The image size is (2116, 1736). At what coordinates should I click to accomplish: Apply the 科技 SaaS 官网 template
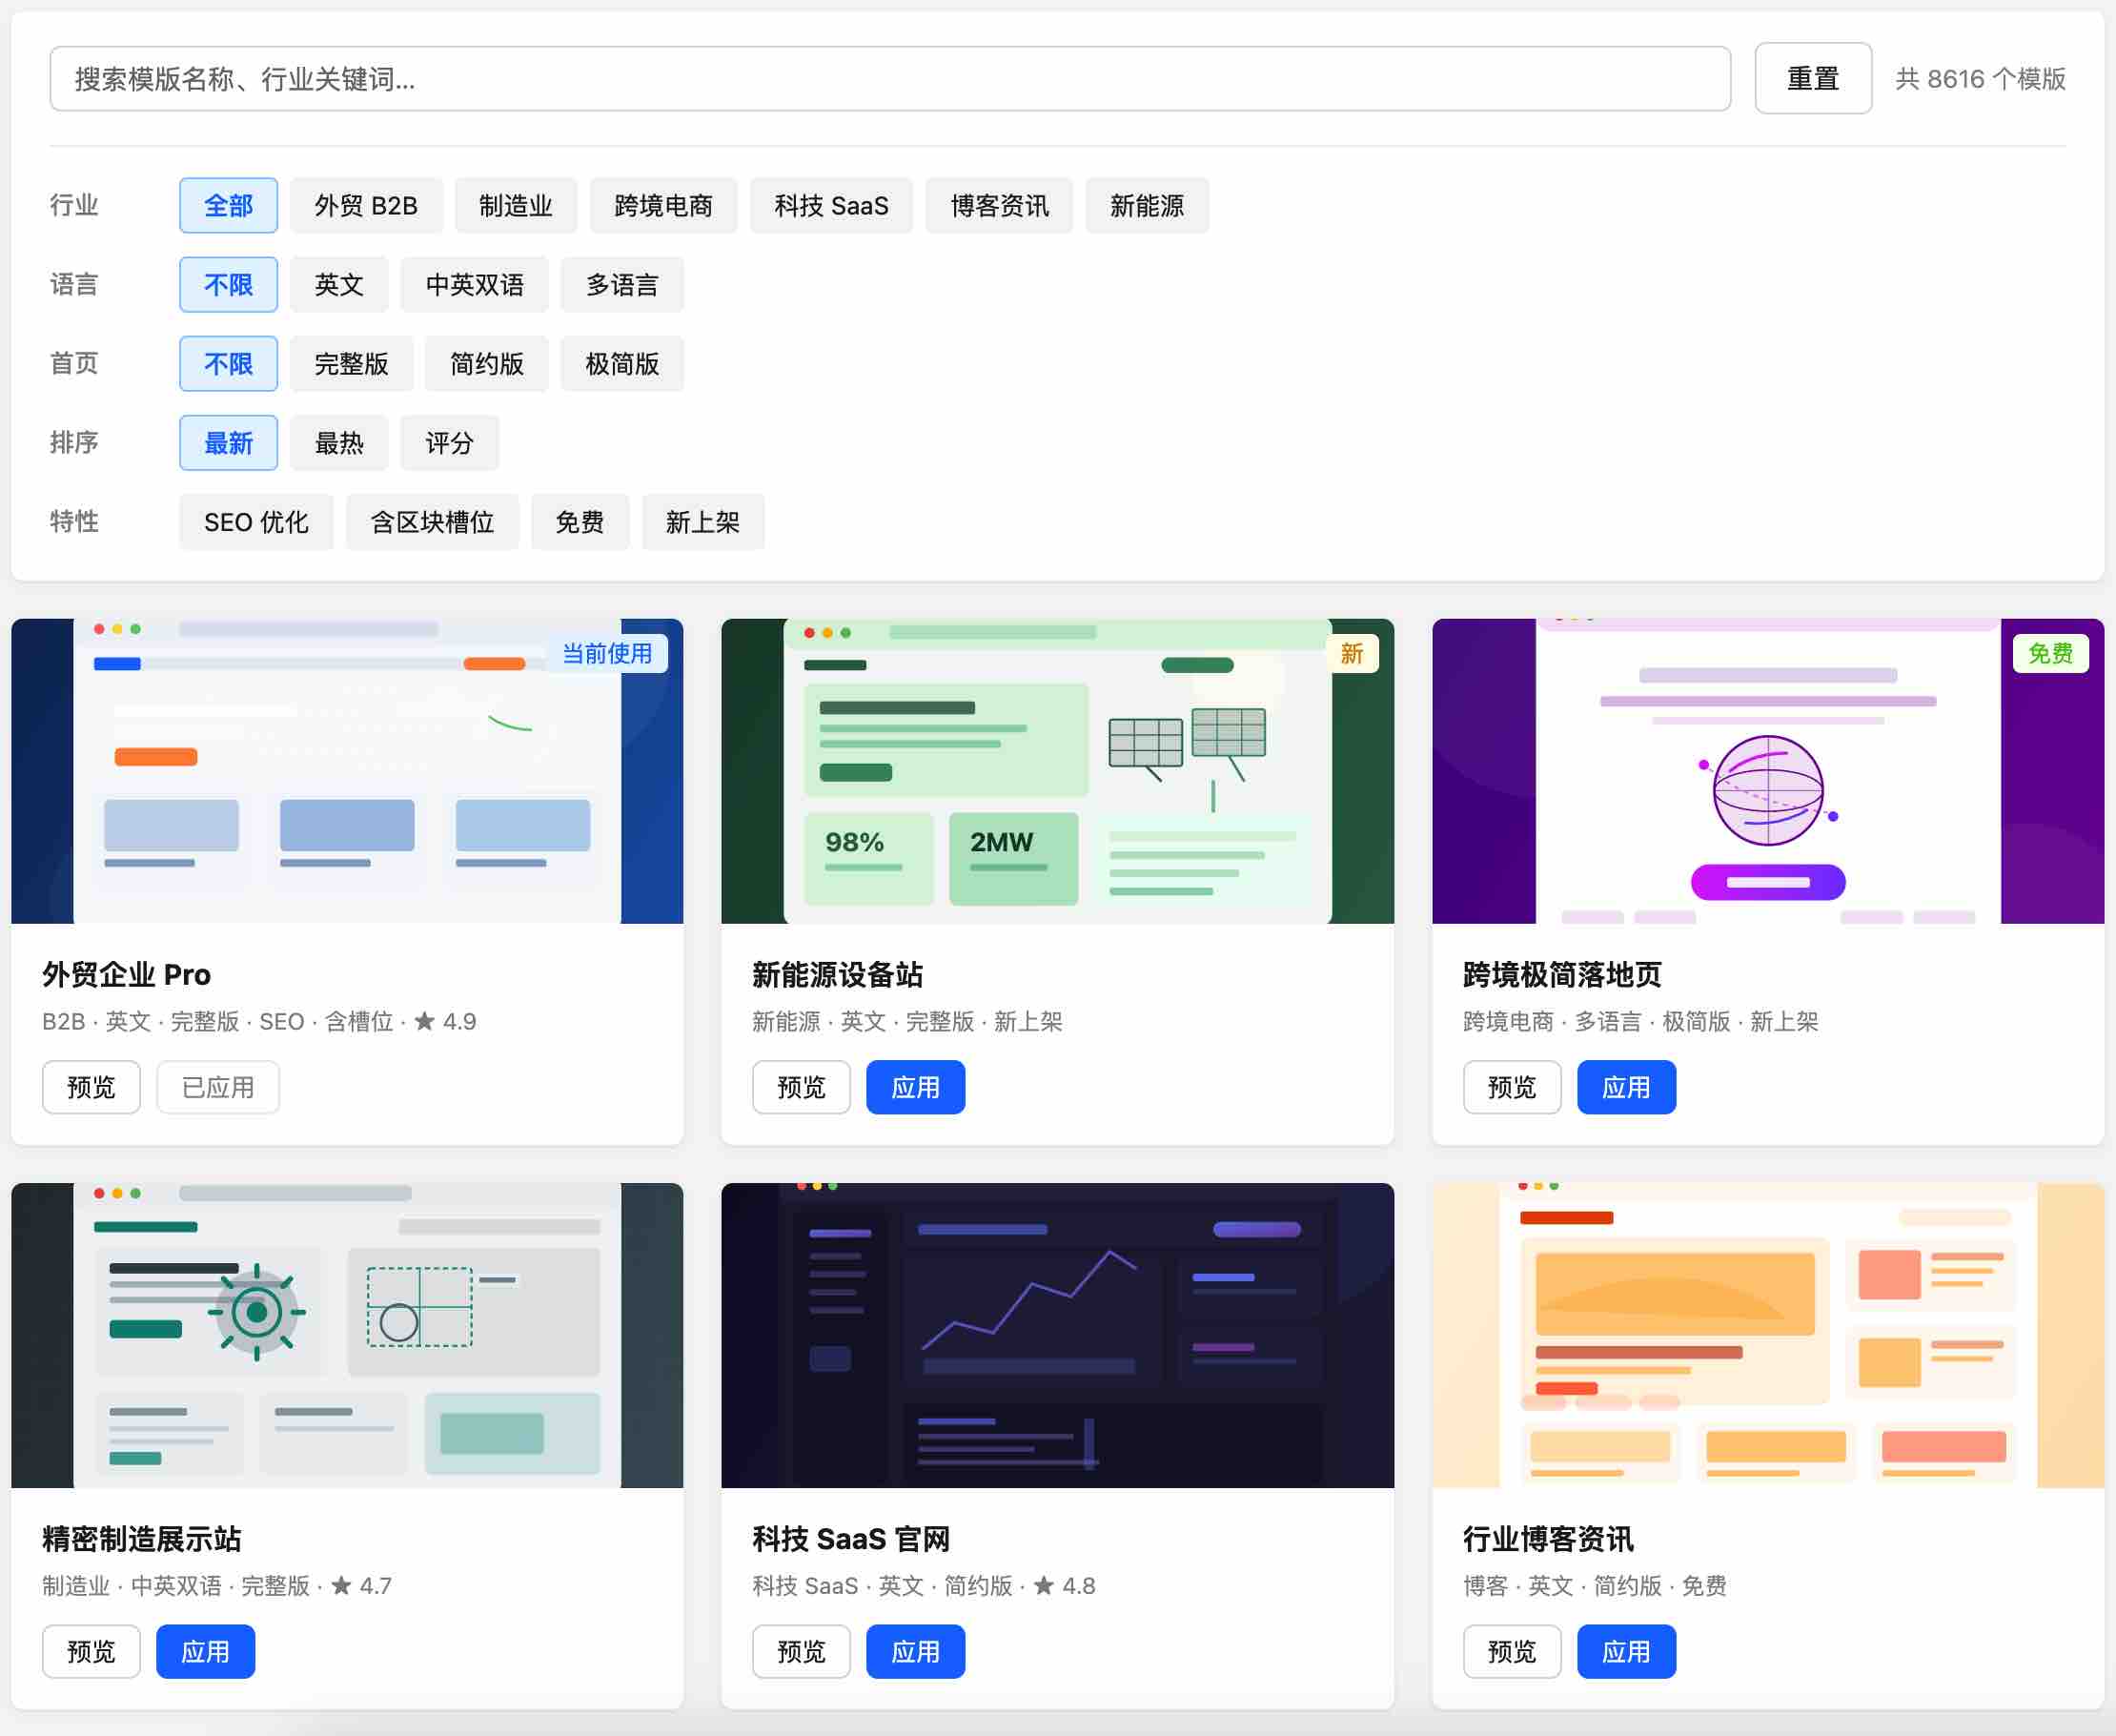pyautogui.click(x=915, y=1651)
